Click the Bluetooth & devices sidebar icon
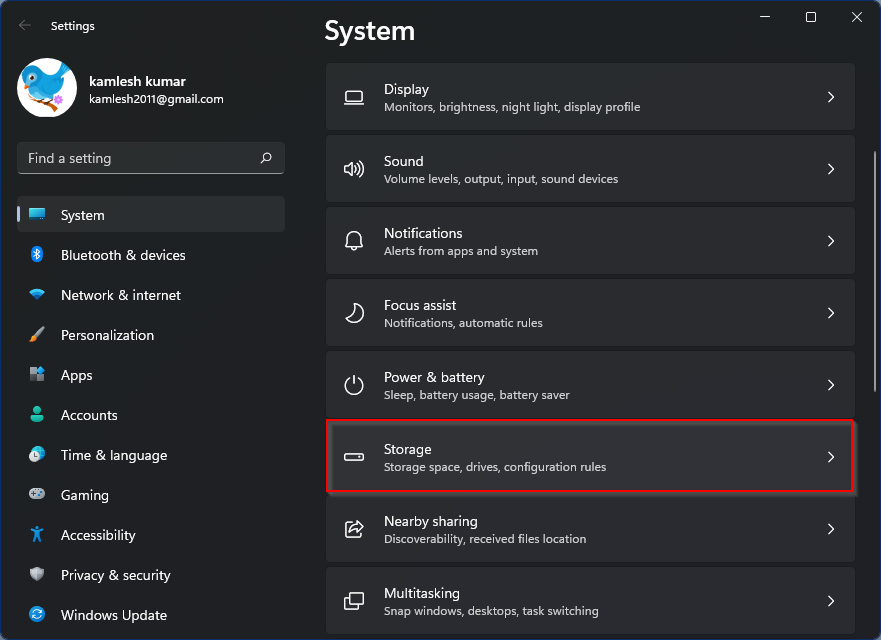Image resolution: width=881 pixels, height=640 pixels. point(37,255)
